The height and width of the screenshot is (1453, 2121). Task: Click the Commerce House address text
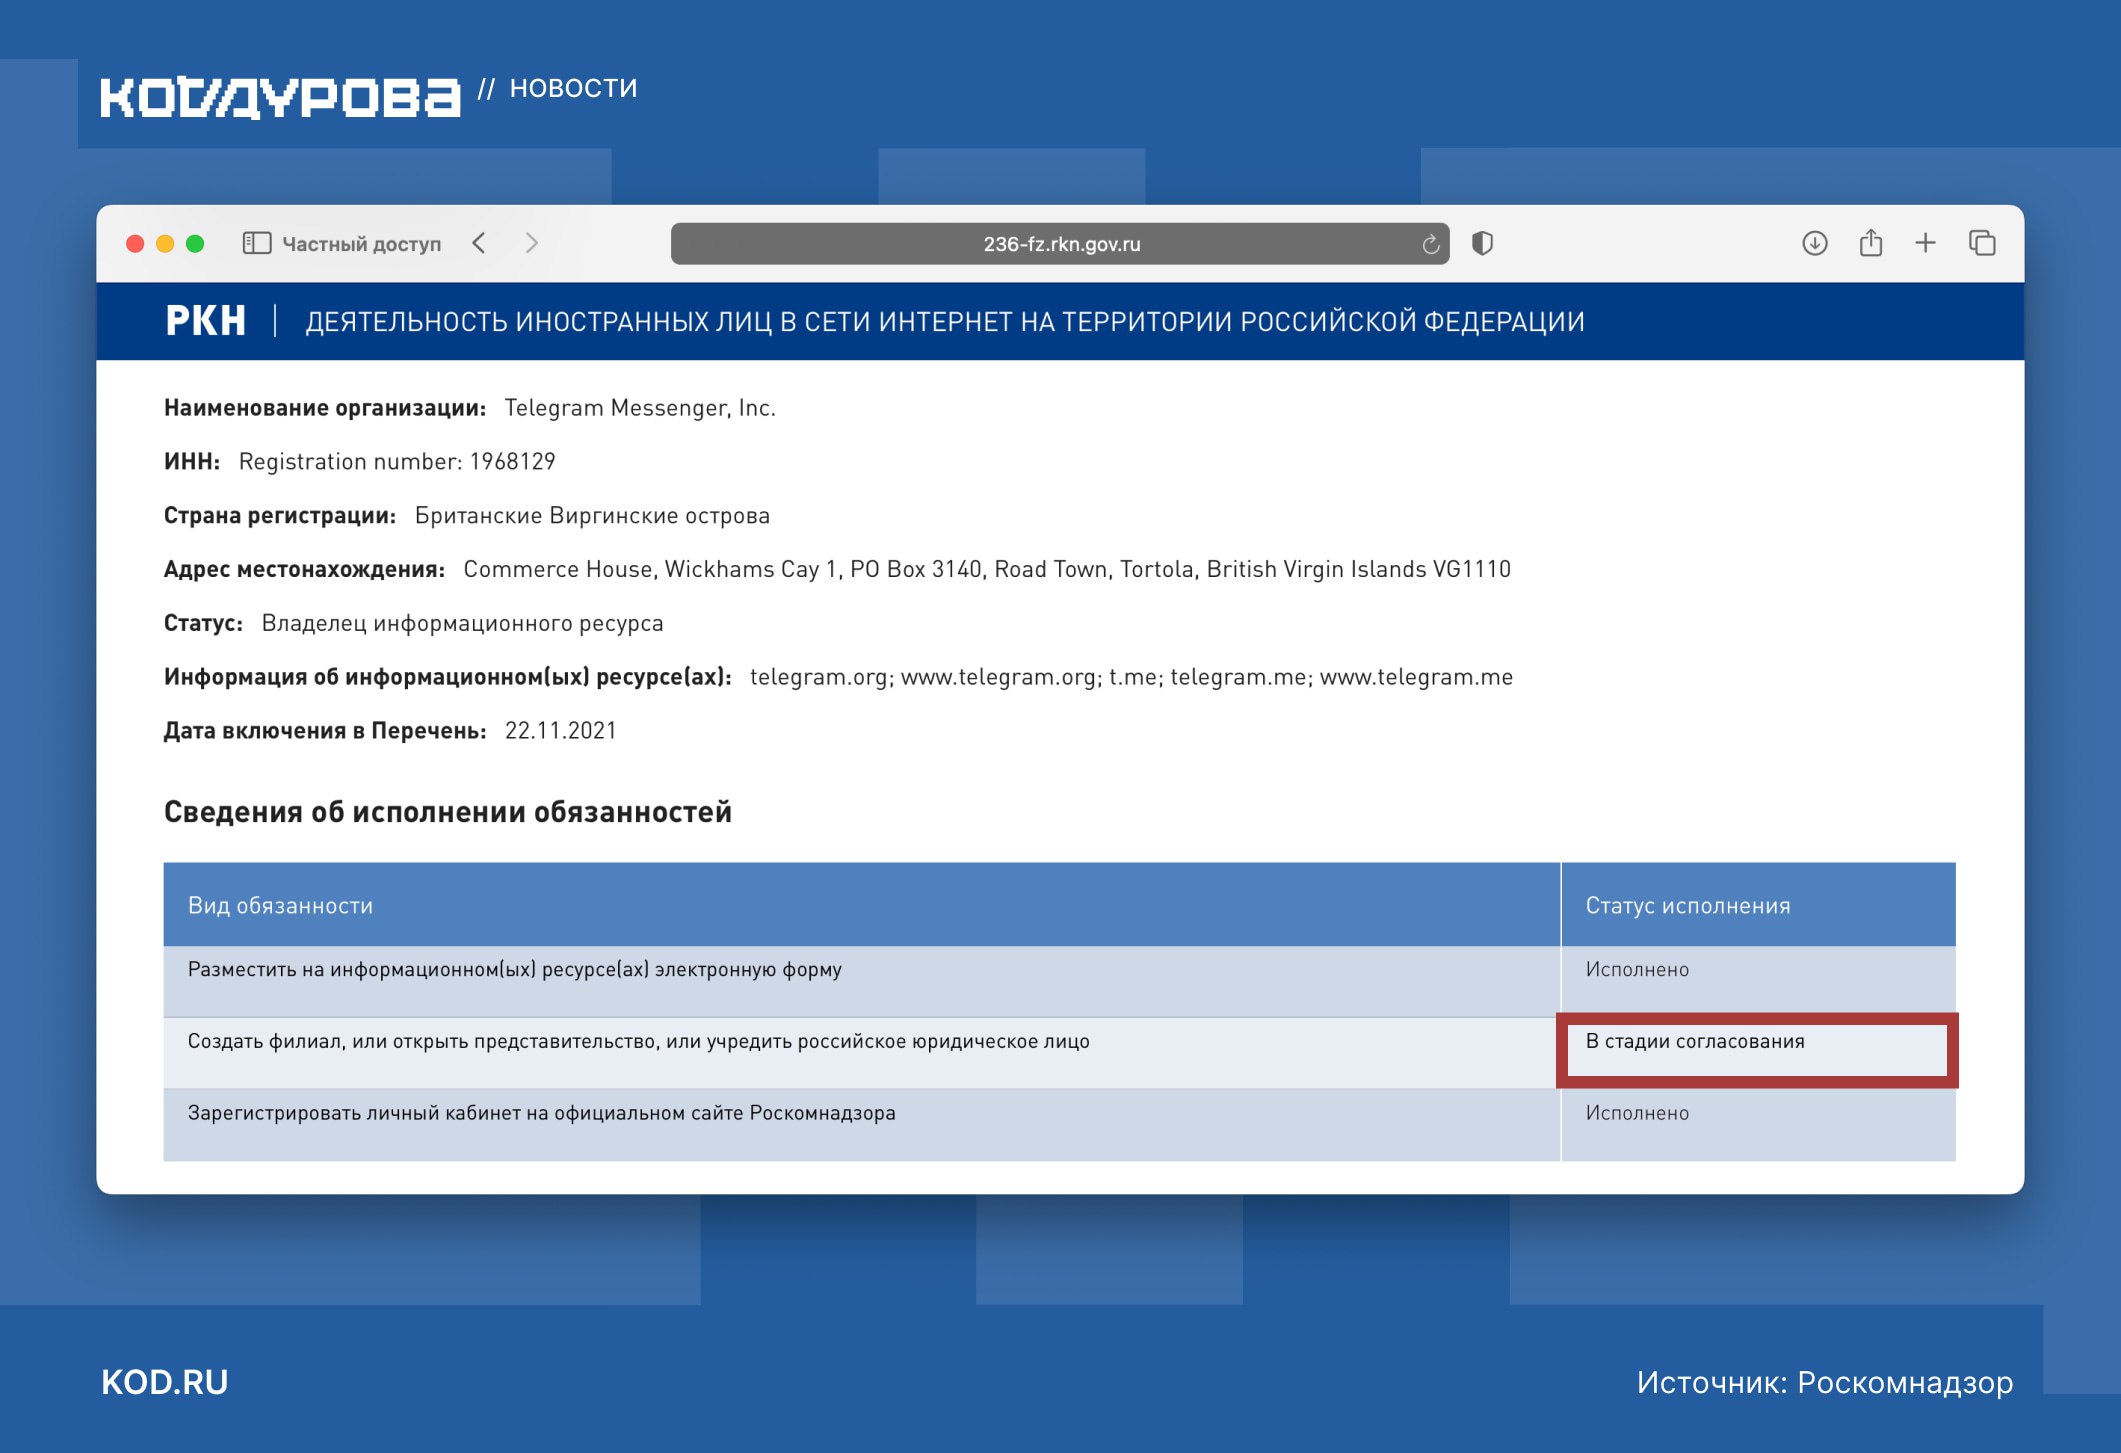[987, 570]
